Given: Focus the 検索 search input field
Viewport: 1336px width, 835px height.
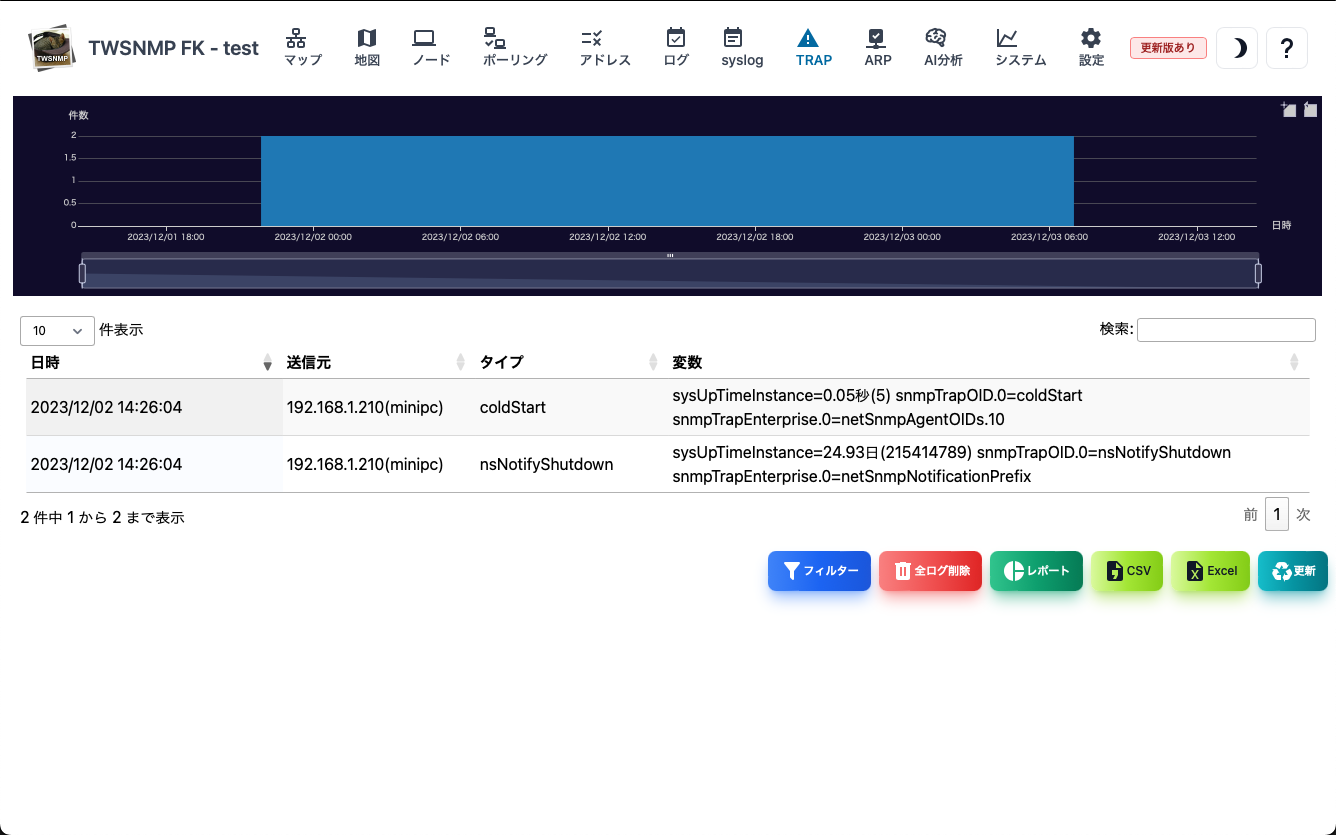Looking at the screenshot, I should 1226,330.
